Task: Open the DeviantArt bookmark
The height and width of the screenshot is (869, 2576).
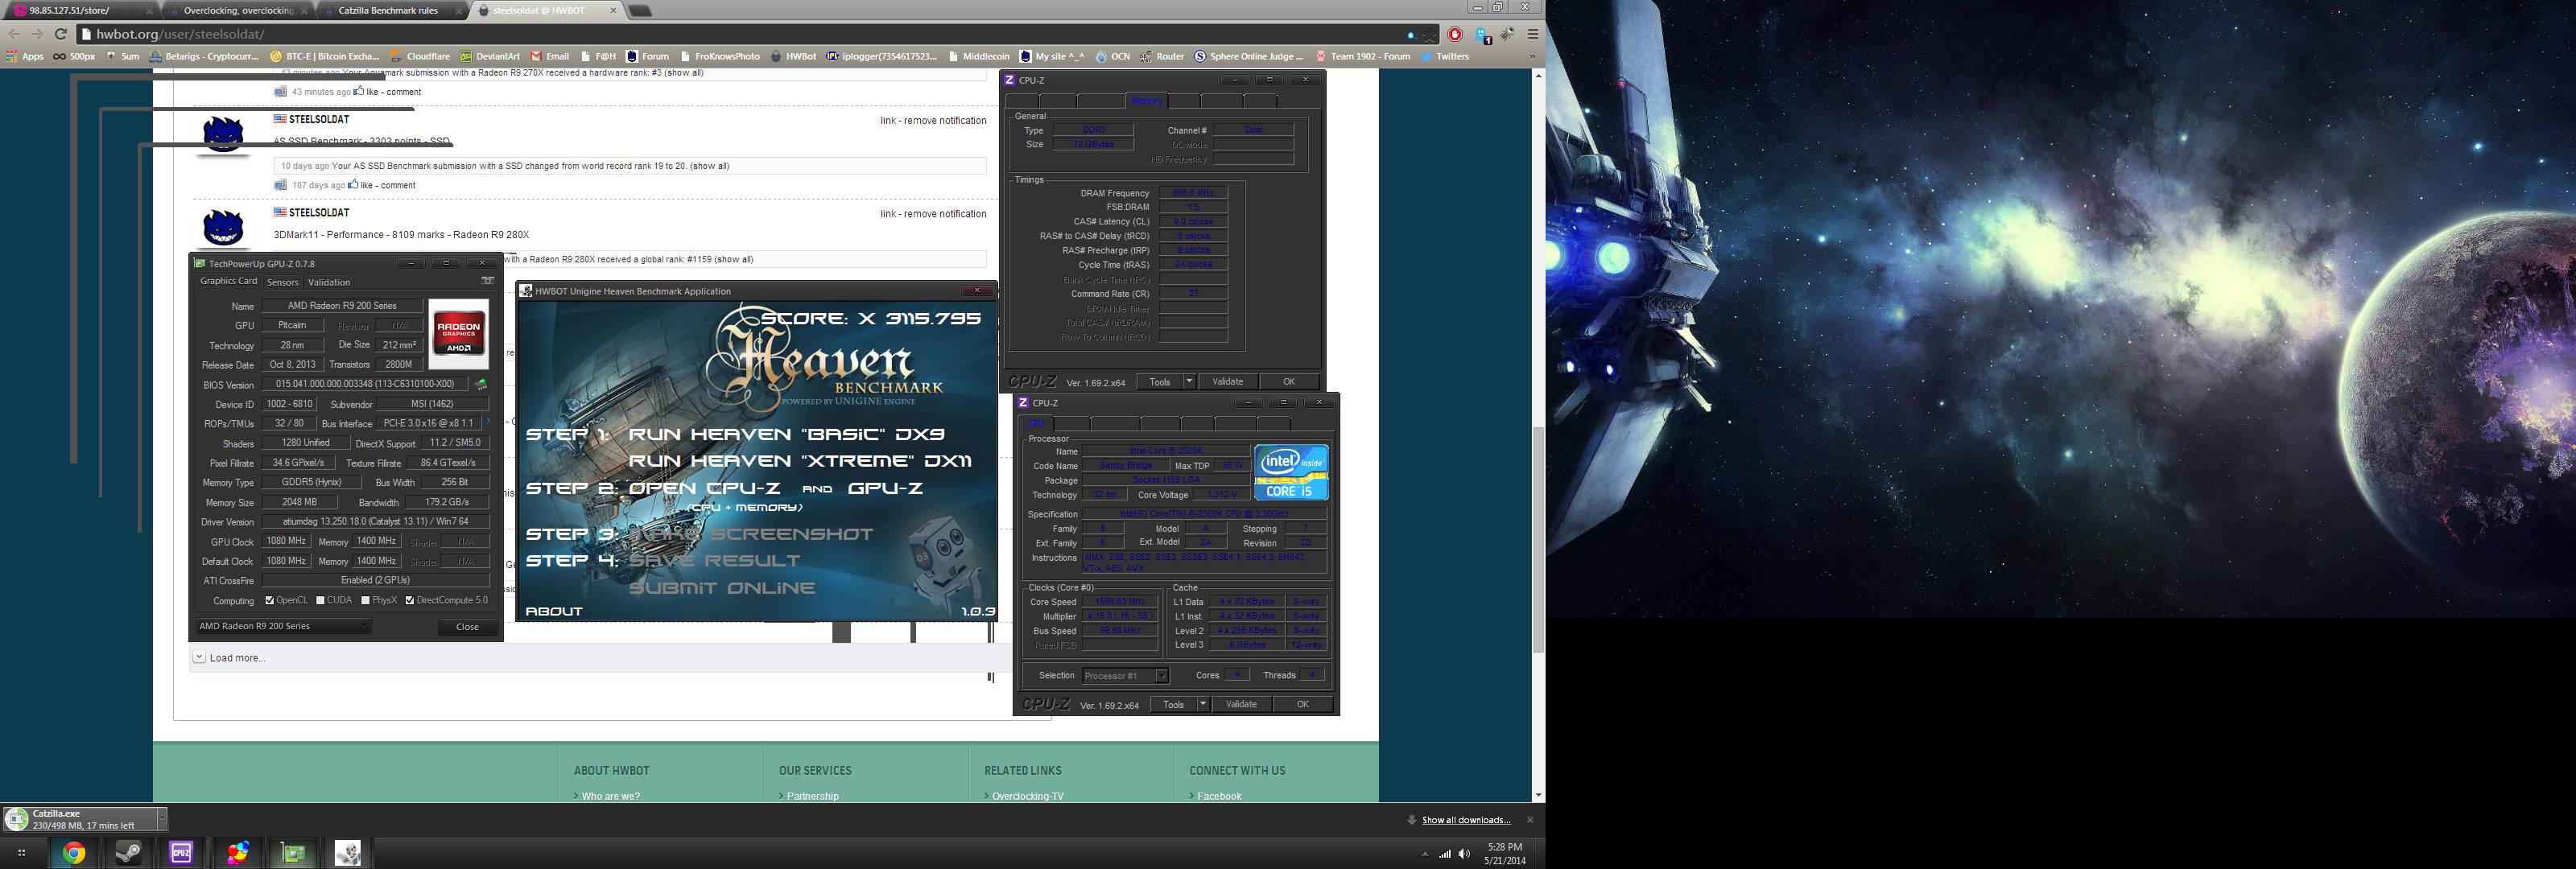Action: point(490,56)
